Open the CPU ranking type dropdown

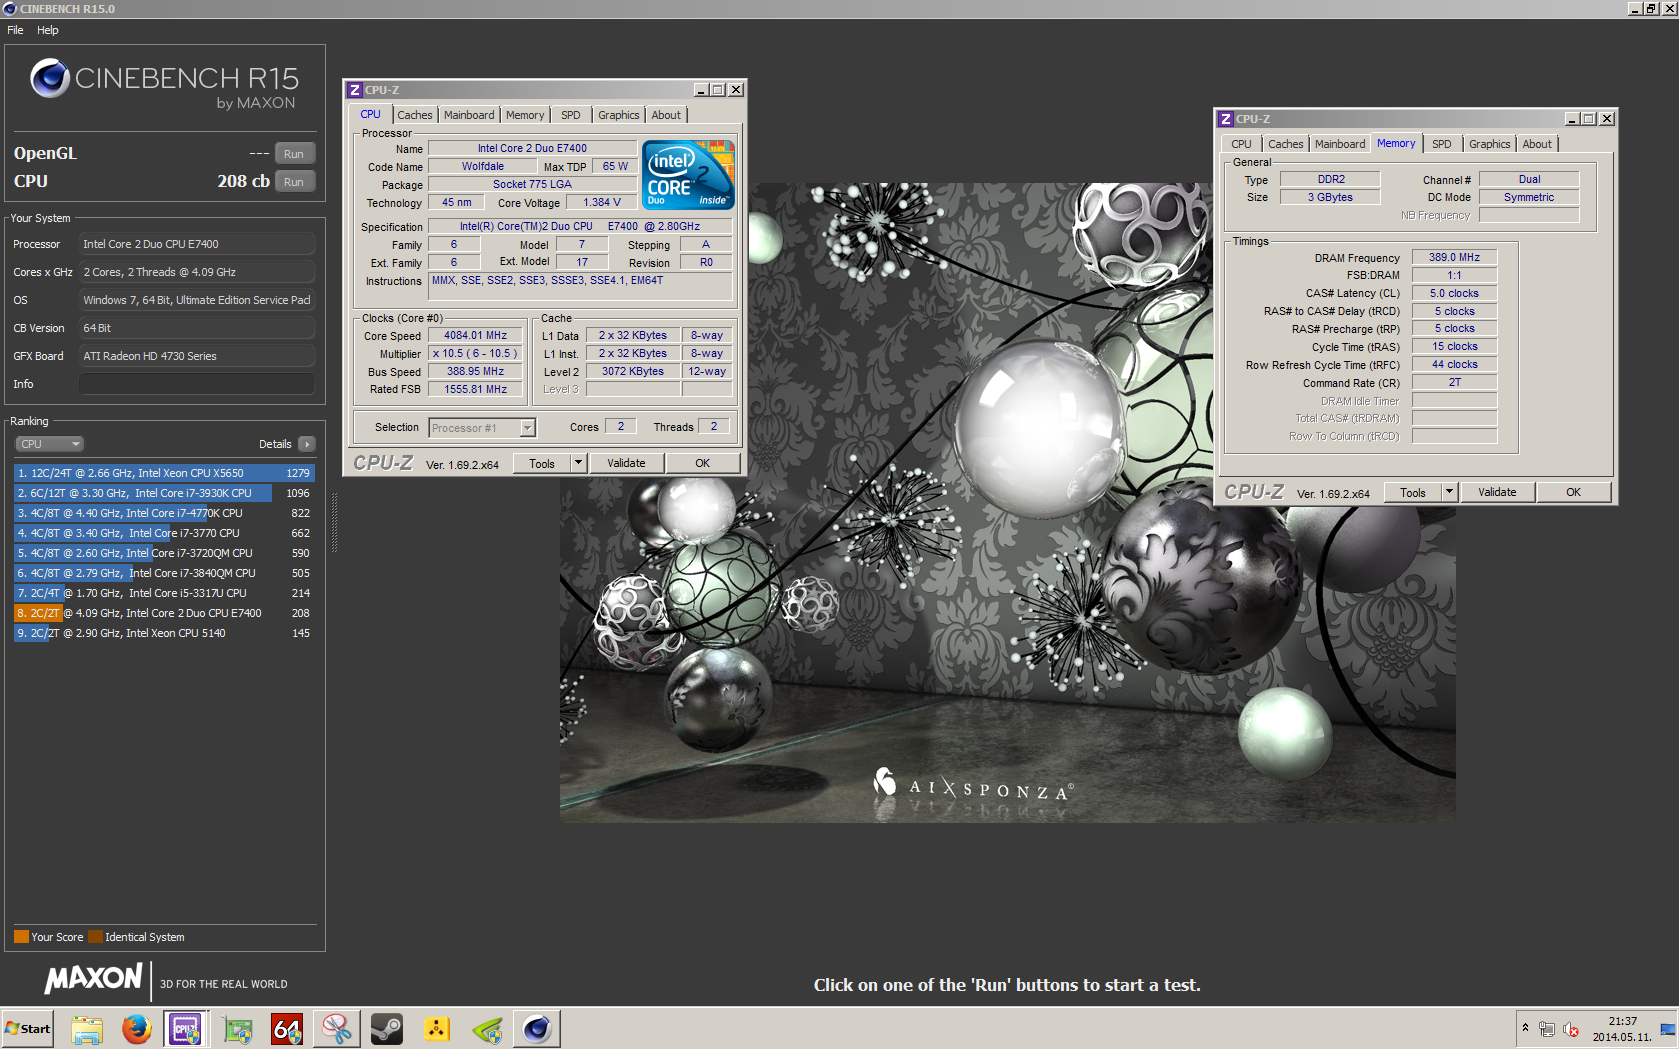point(49,444)
